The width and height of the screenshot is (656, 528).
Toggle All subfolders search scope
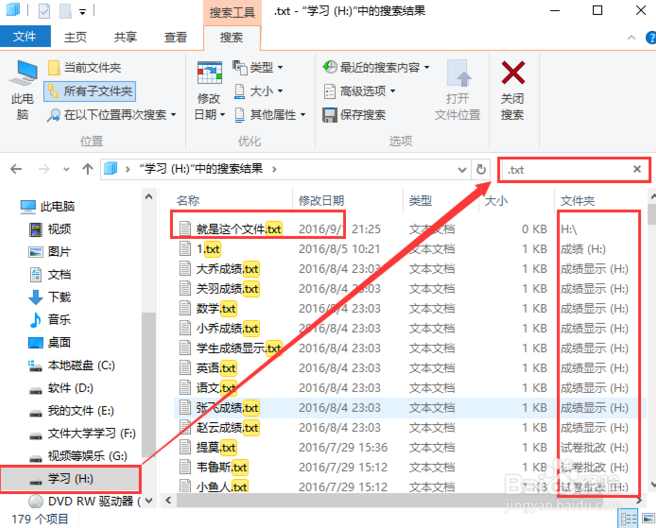click(90, 91)
